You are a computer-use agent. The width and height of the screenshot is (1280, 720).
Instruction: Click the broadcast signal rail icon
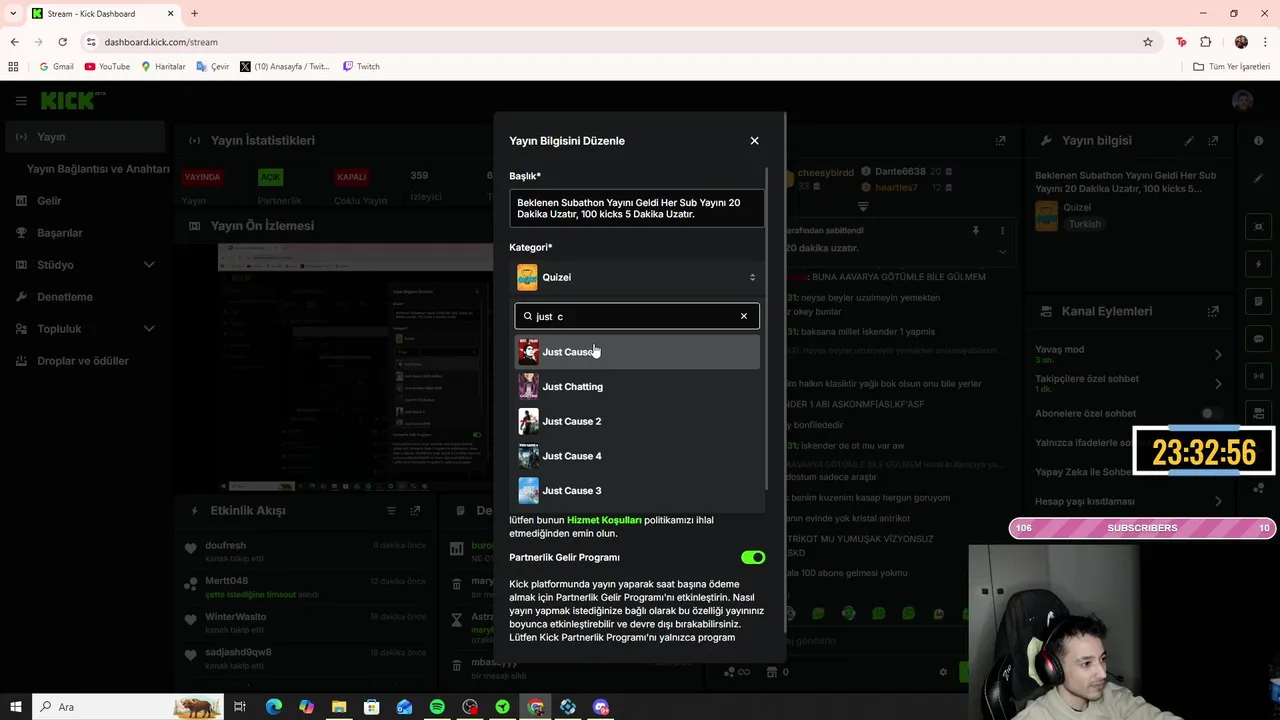(1258, 376)
